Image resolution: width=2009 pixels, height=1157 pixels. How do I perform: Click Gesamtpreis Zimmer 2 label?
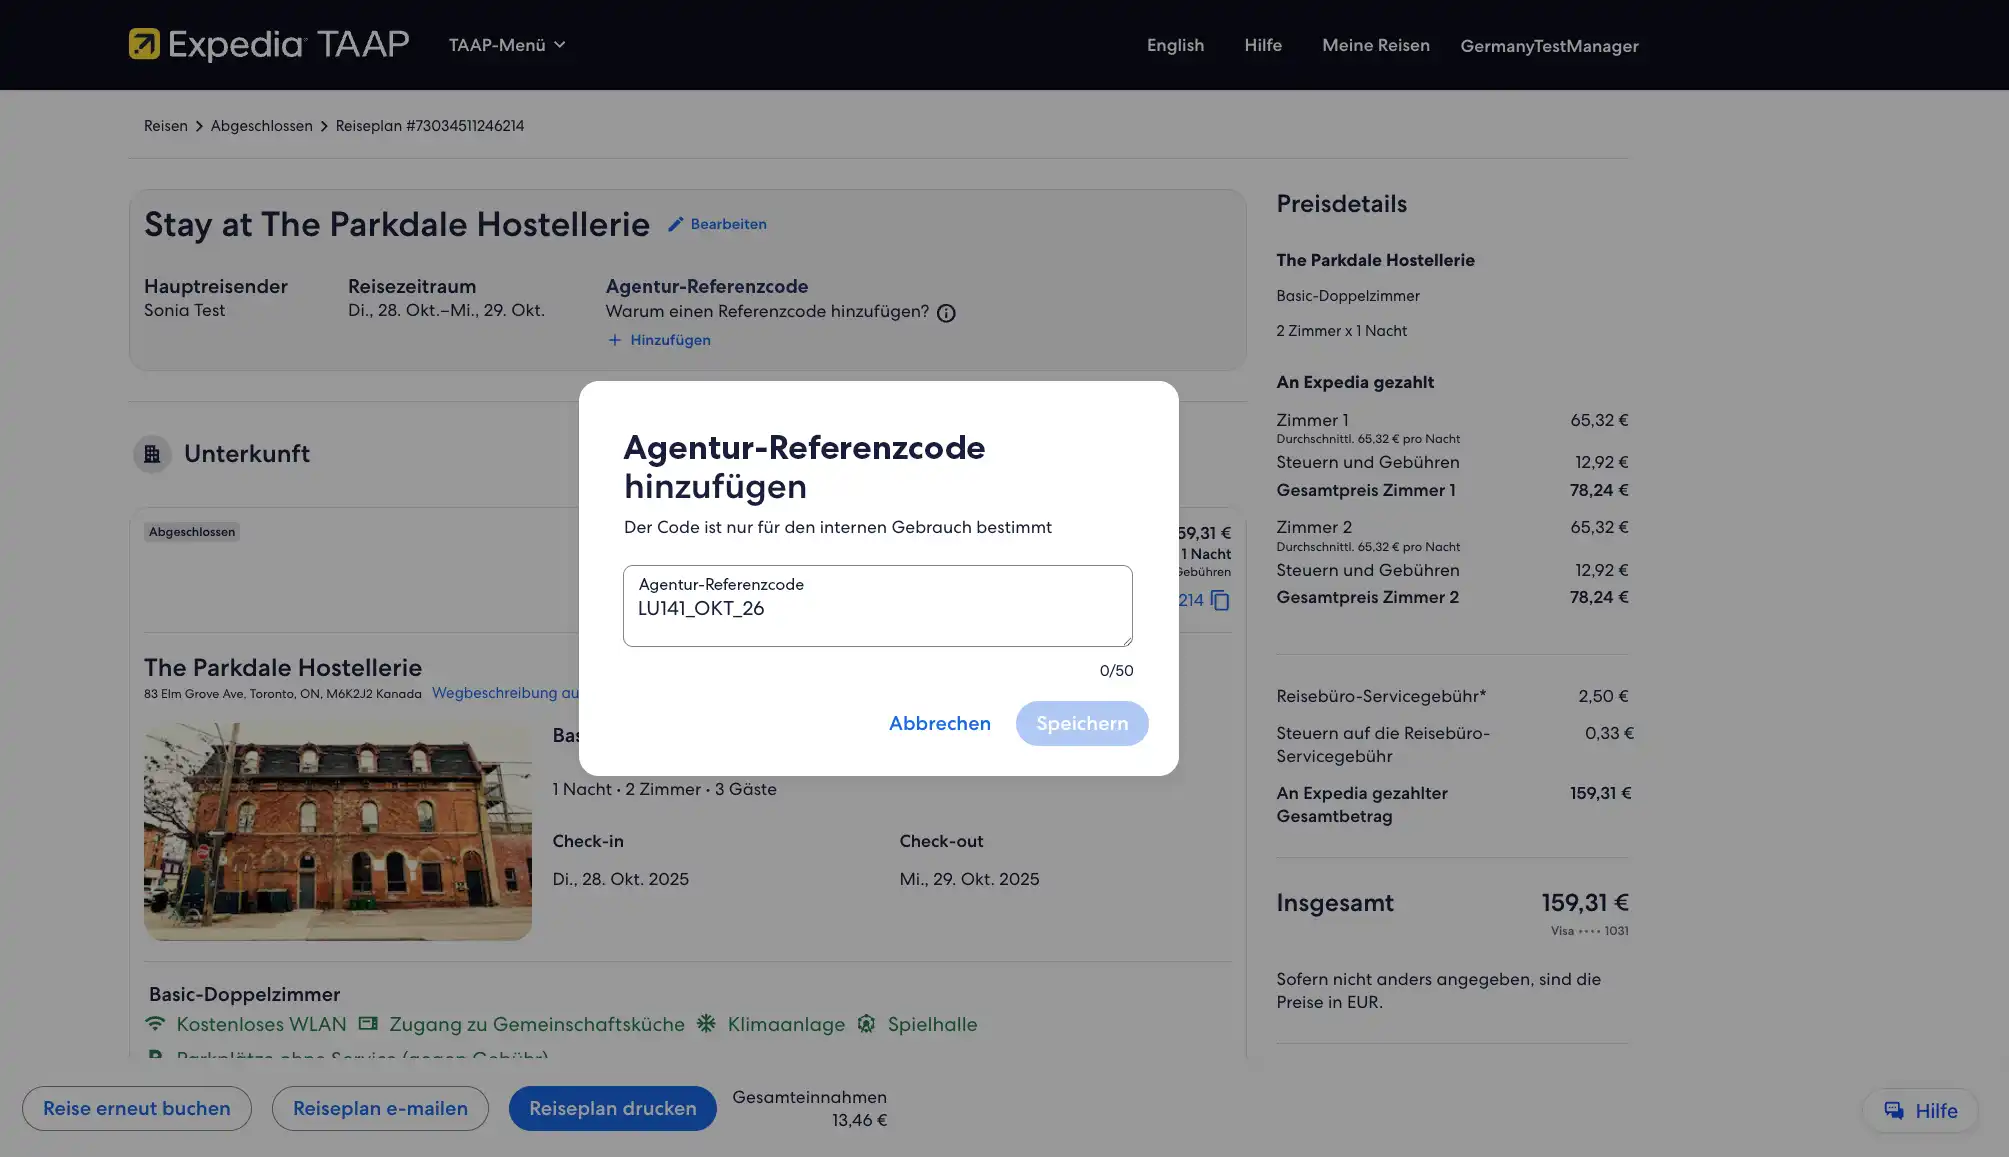pyautogui.click(x=1367, y=597)
